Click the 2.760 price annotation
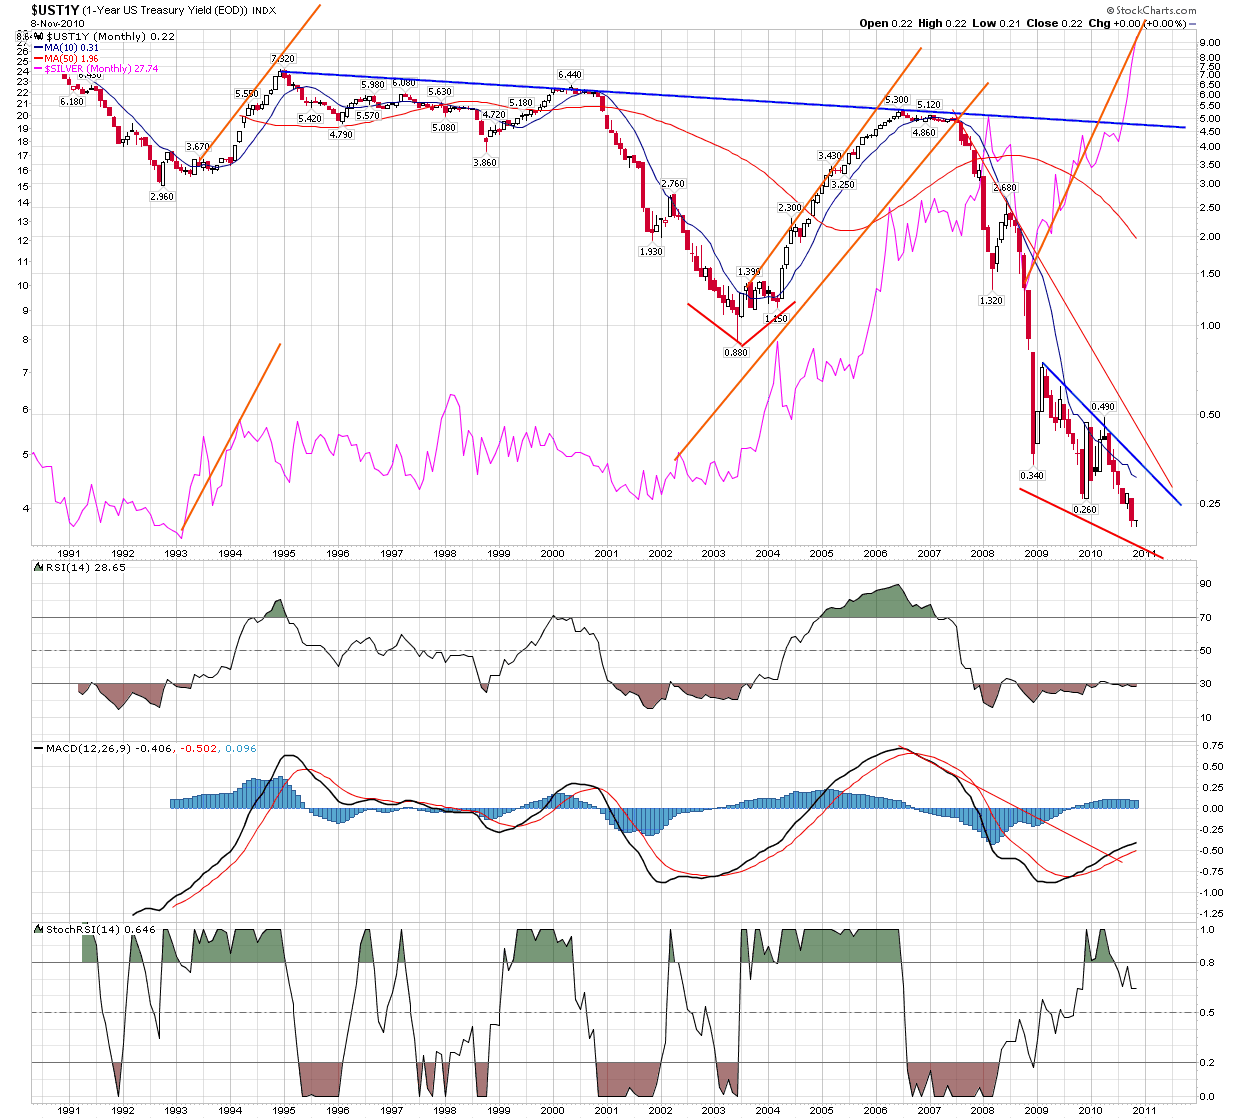The height and width of the screenshot is (1119, 1240). [674, 184]
